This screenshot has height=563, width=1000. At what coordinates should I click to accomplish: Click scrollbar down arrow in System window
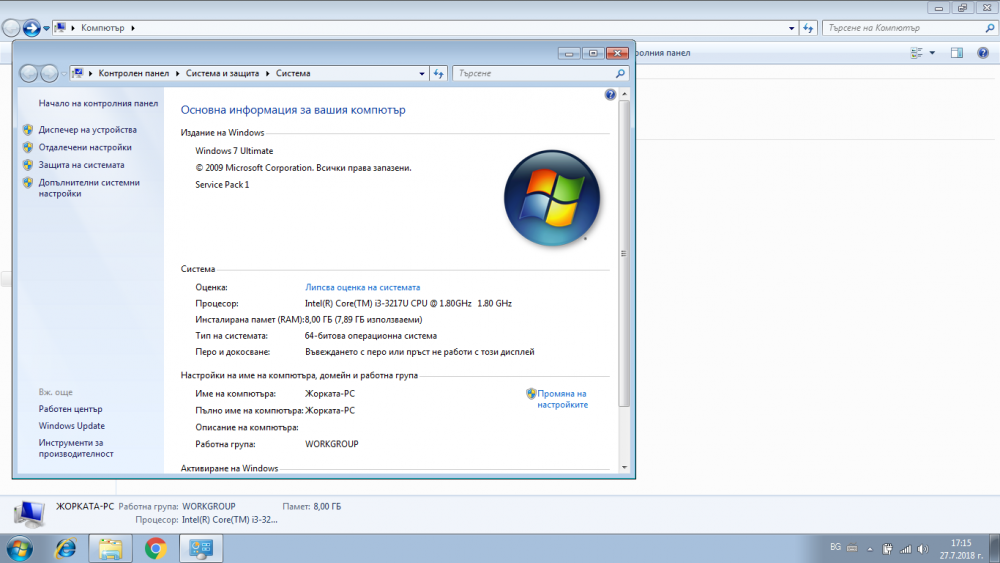[x=624, y=467]
